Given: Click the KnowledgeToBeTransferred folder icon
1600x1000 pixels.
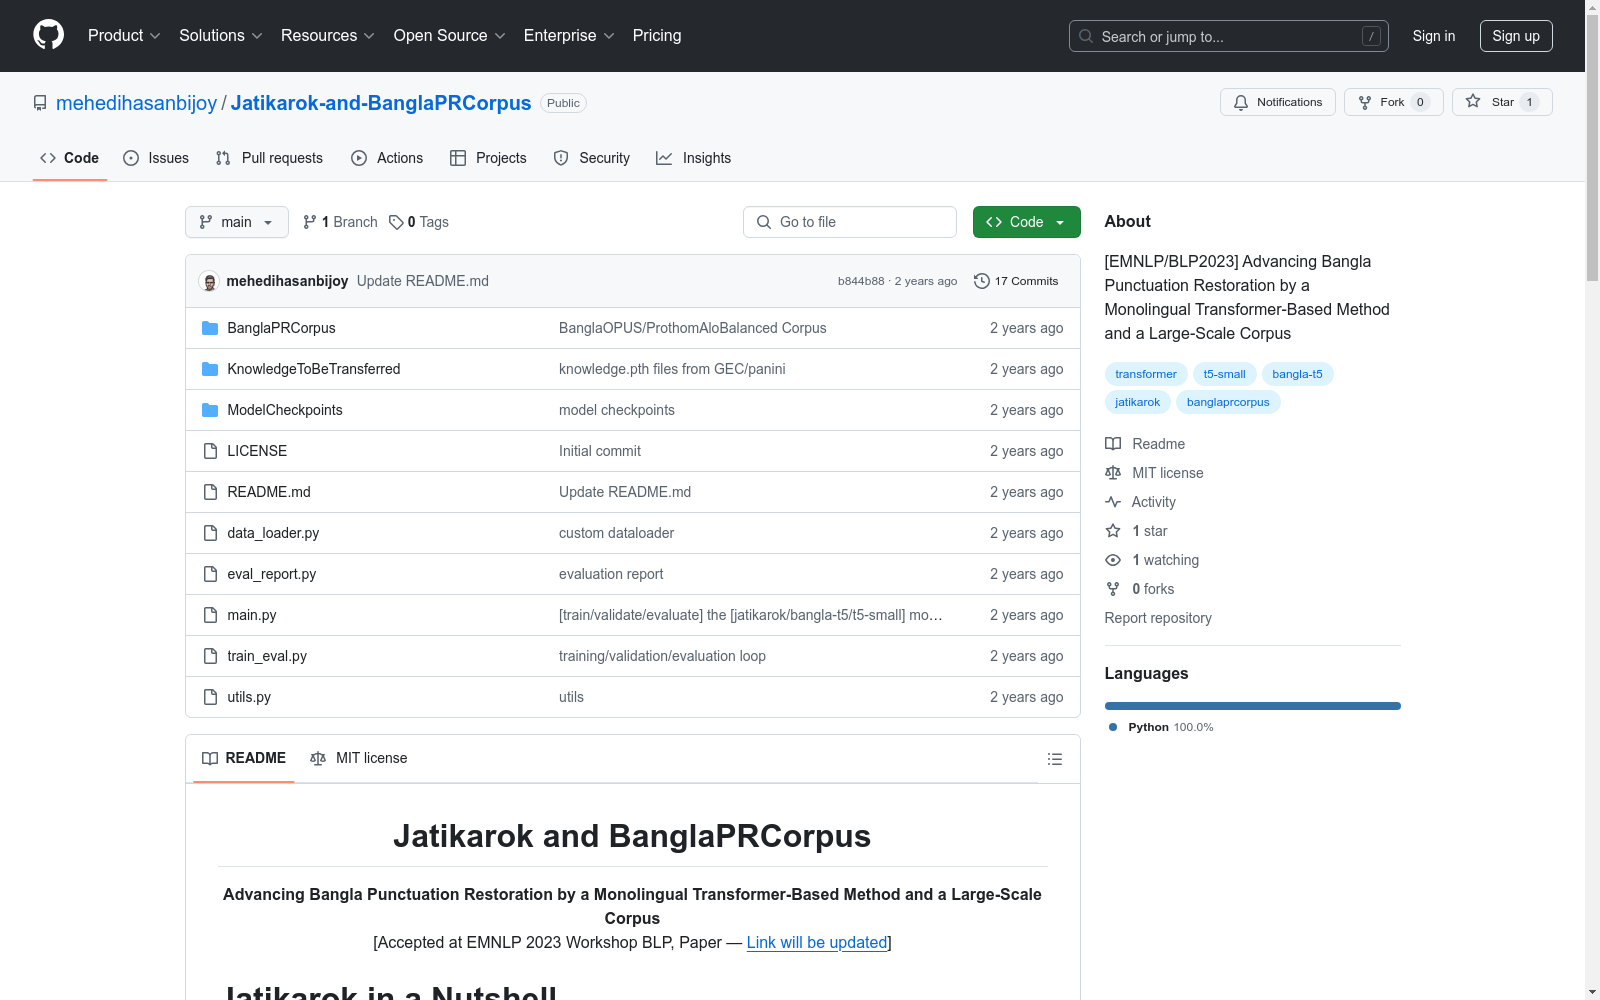Looking at the screenshot, I should pyautogui.click(x=210, y=369).
